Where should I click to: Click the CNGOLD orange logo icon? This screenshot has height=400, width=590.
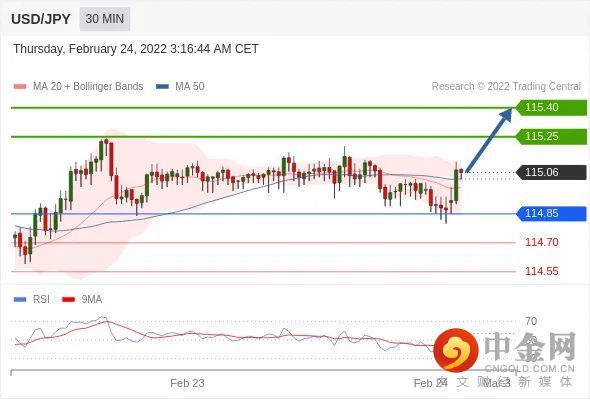(x=456, y=350)
